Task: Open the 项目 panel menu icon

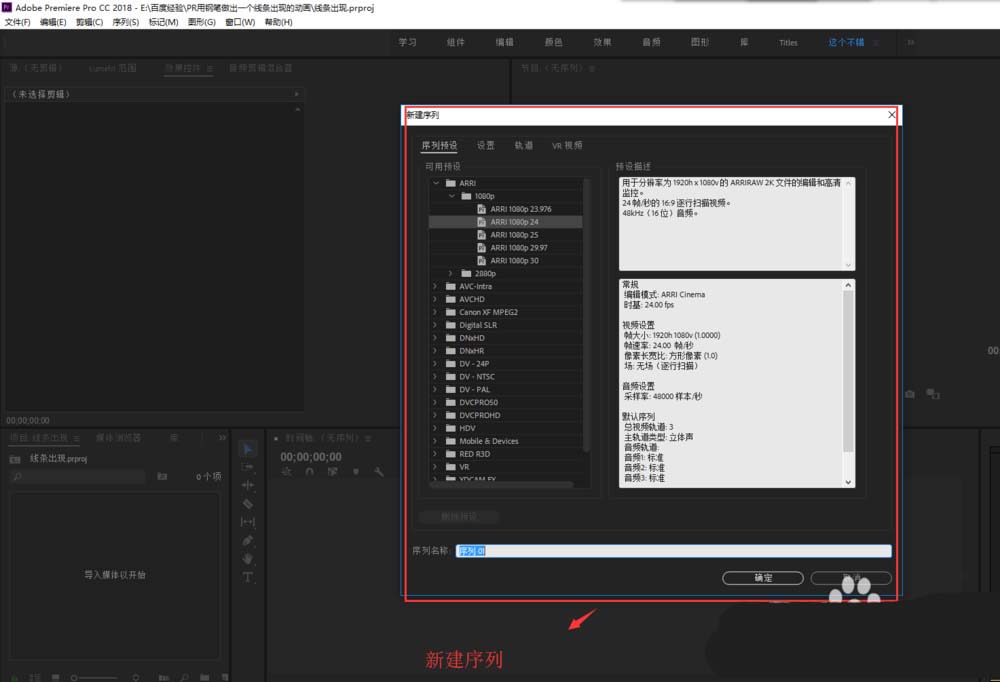Action: [x=77, y=438]
